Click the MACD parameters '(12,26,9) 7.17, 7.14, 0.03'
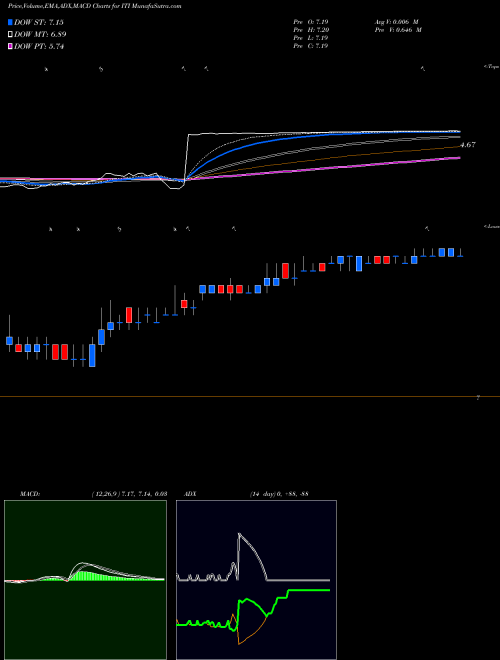 (x=130, y=494)
